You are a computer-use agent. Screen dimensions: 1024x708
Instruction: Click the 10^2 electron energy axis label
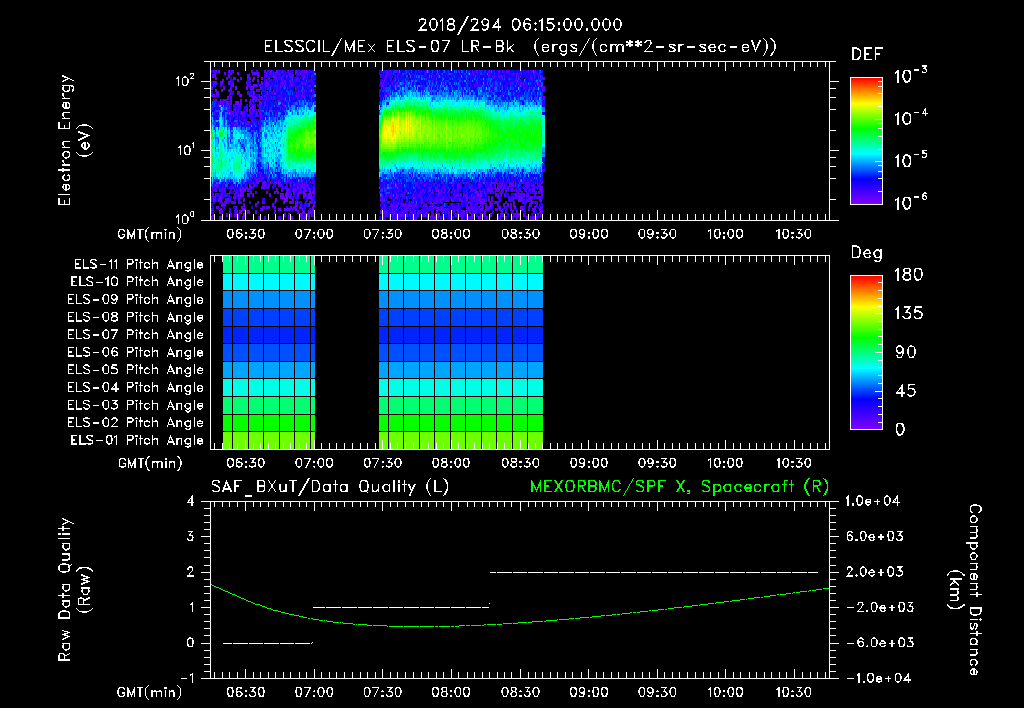tap(185, 81)
